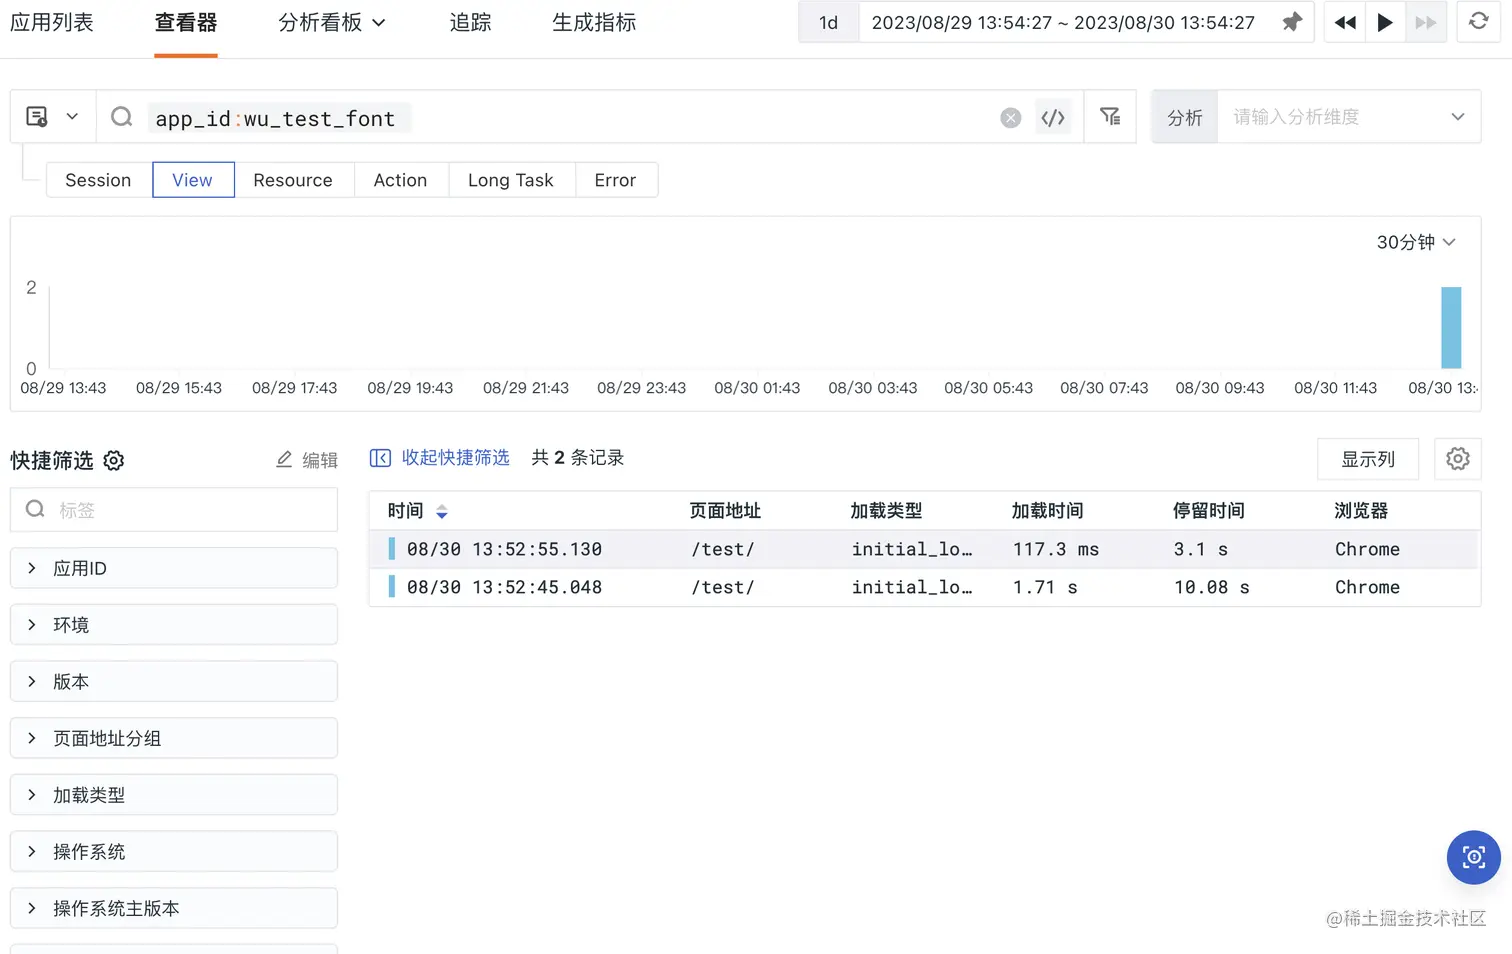Refresh the viewer data
The height and width of the screenshot is (954, 1512).
point(1478,21)
